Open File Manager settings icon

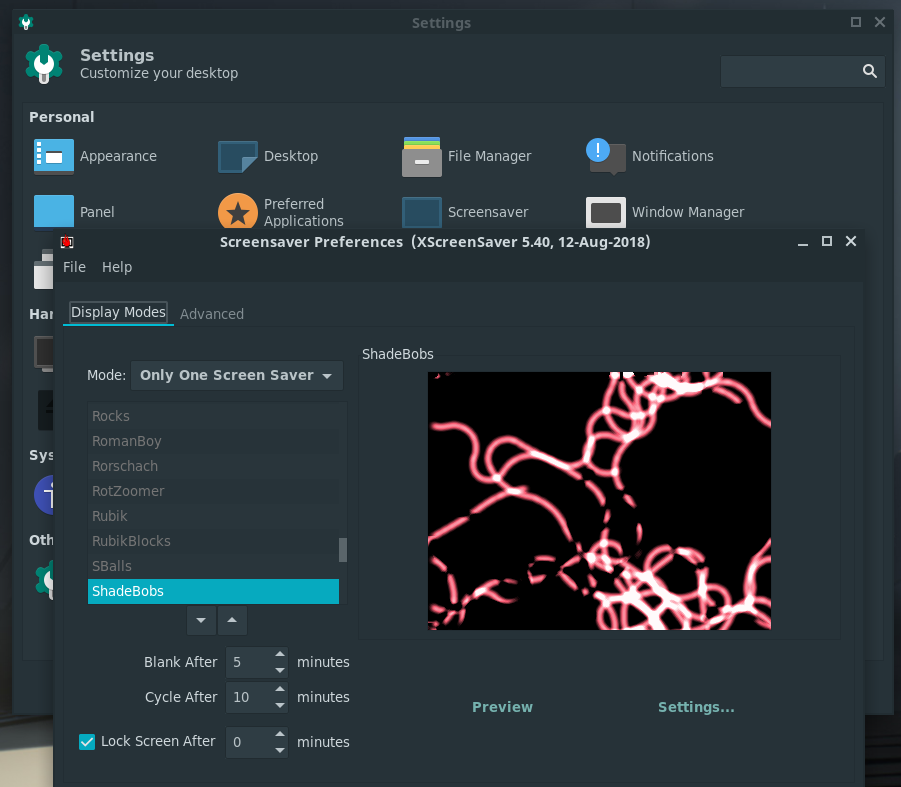422,156
